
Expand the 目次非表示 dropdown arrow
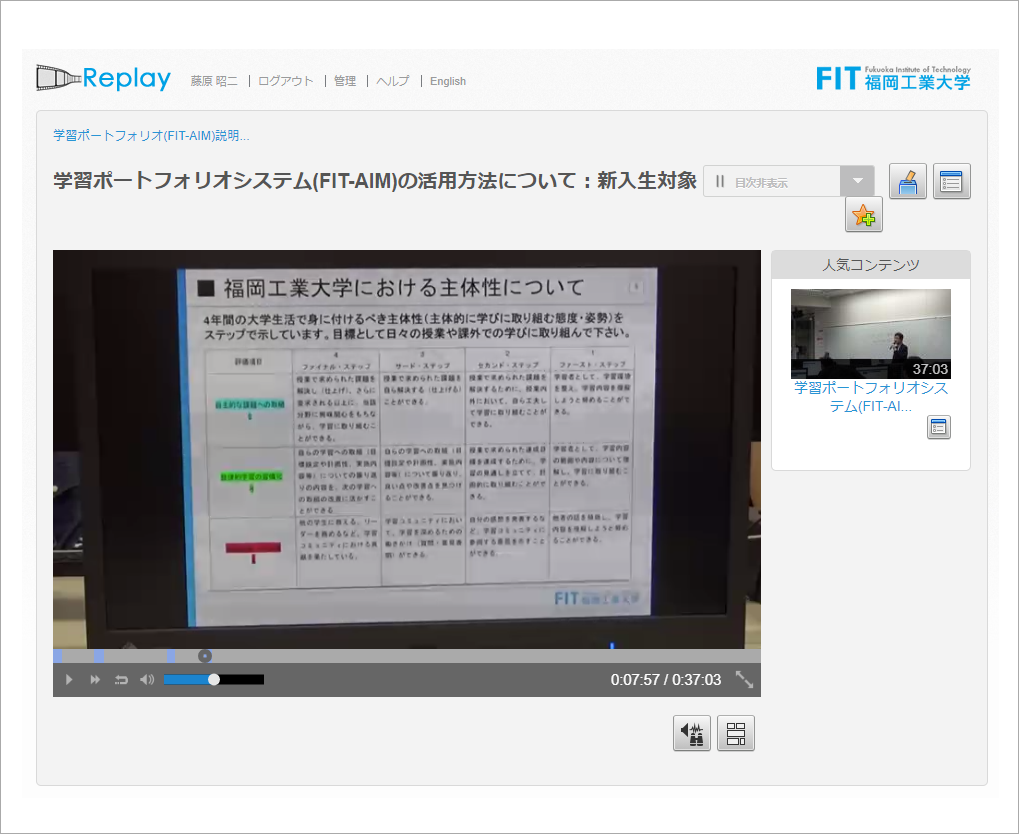[857, 182]
